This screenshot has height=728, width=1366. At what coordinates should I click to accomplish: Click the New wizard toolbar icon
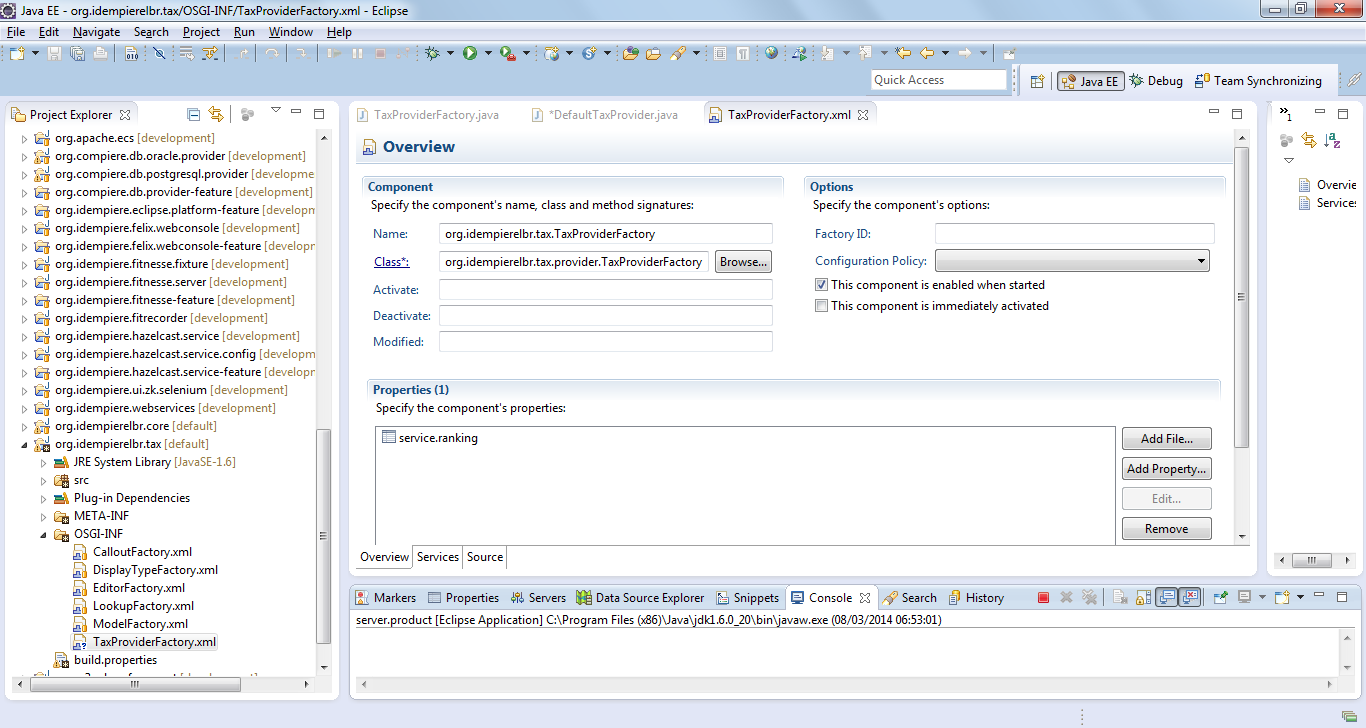pyautogui.click(x=18, y=53)
